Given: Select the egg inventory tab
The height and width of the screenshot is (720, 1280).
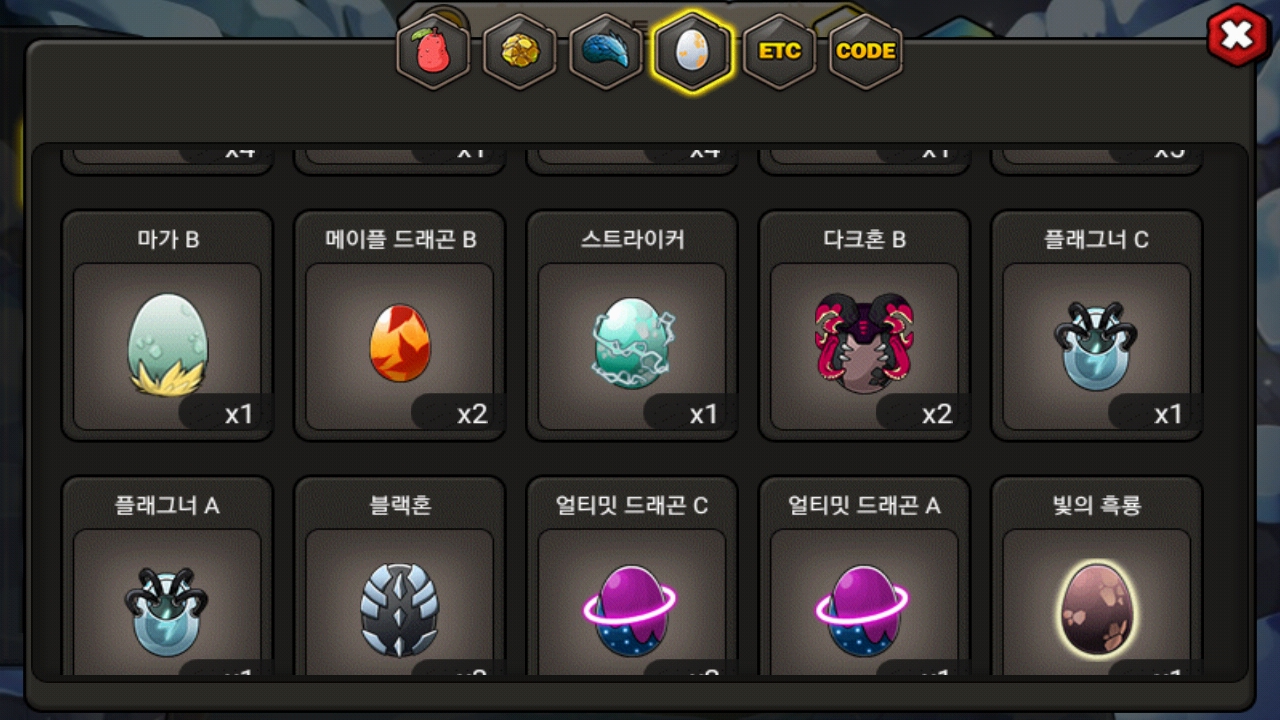Looking at the screenshot, I should pyautogui.click(x=692, y=52).
